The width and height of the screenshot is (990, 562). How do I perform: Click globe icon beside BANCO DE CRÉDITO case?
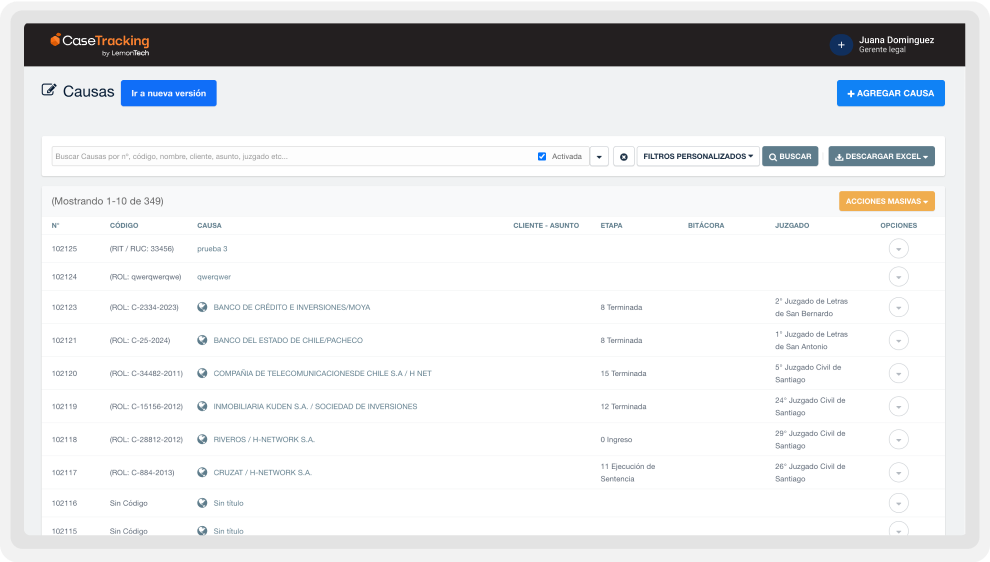click(202, 307)
